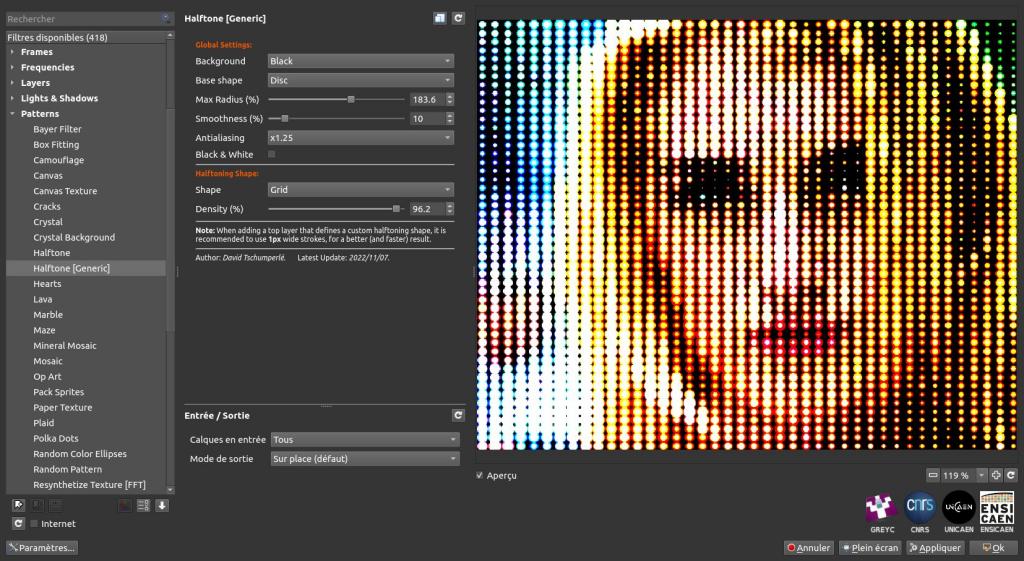Click the Plein écran button
Viewport: 1024px width, 561px height.
click(870, 548)
